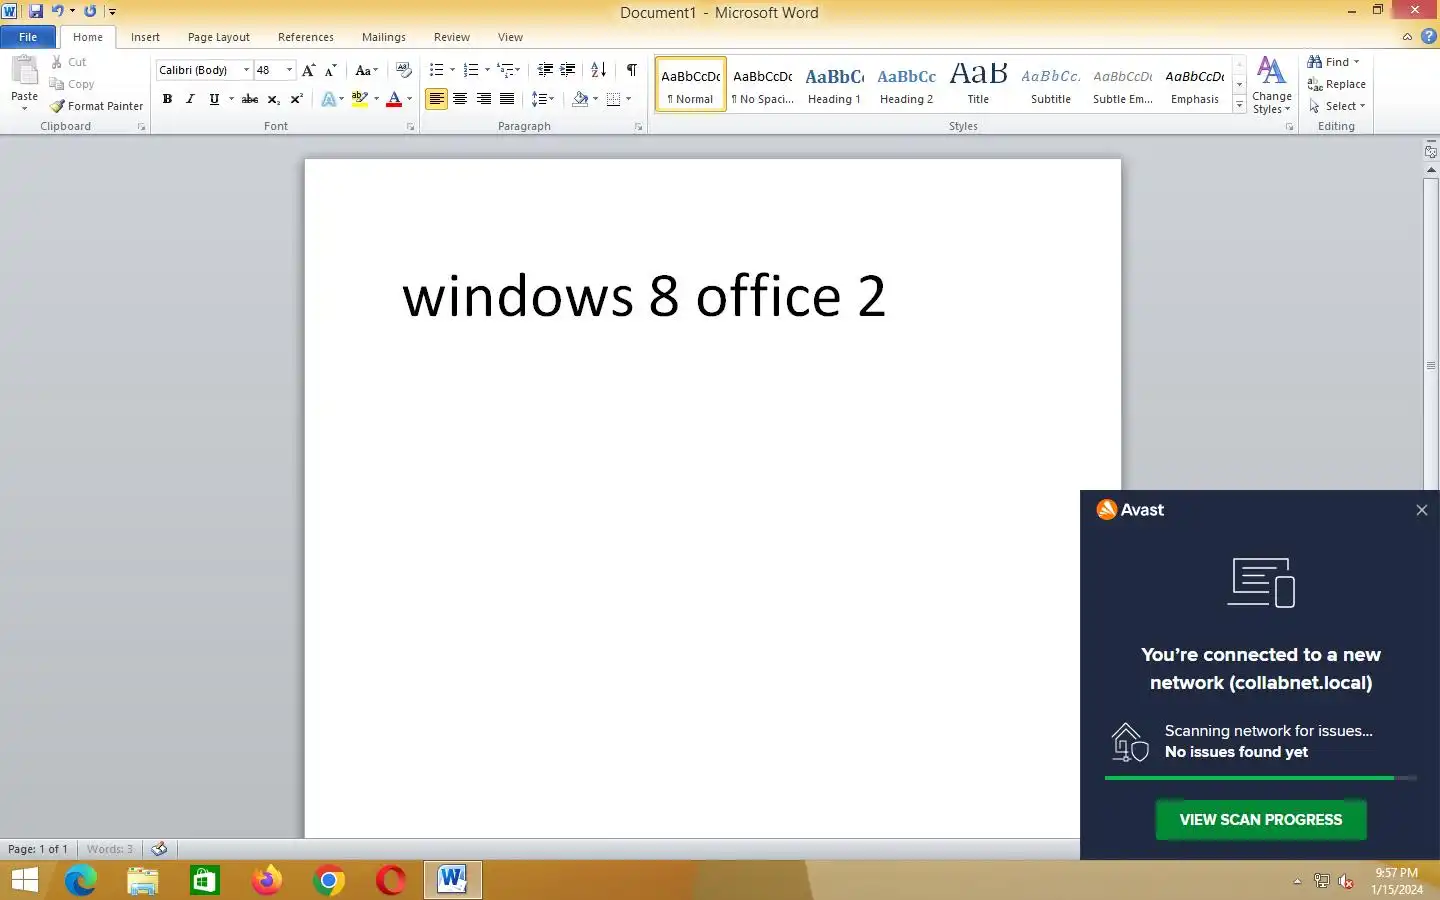Open the Change Case Aa dropdown

[x=366, y=70]
